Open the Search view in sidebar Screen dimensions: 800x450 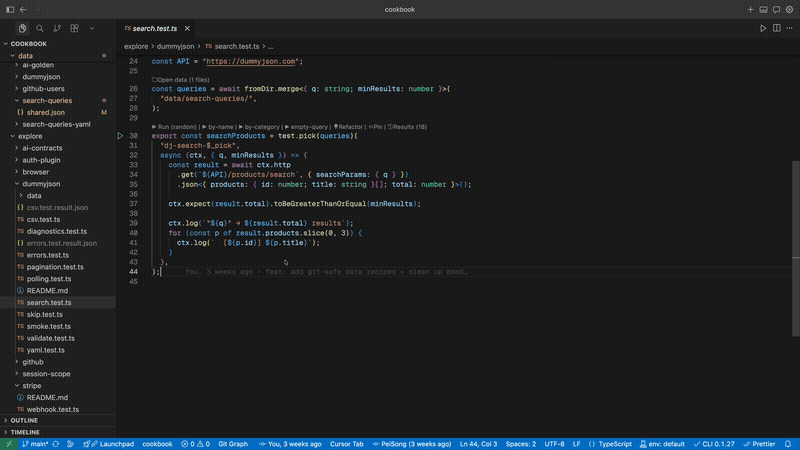39,28
